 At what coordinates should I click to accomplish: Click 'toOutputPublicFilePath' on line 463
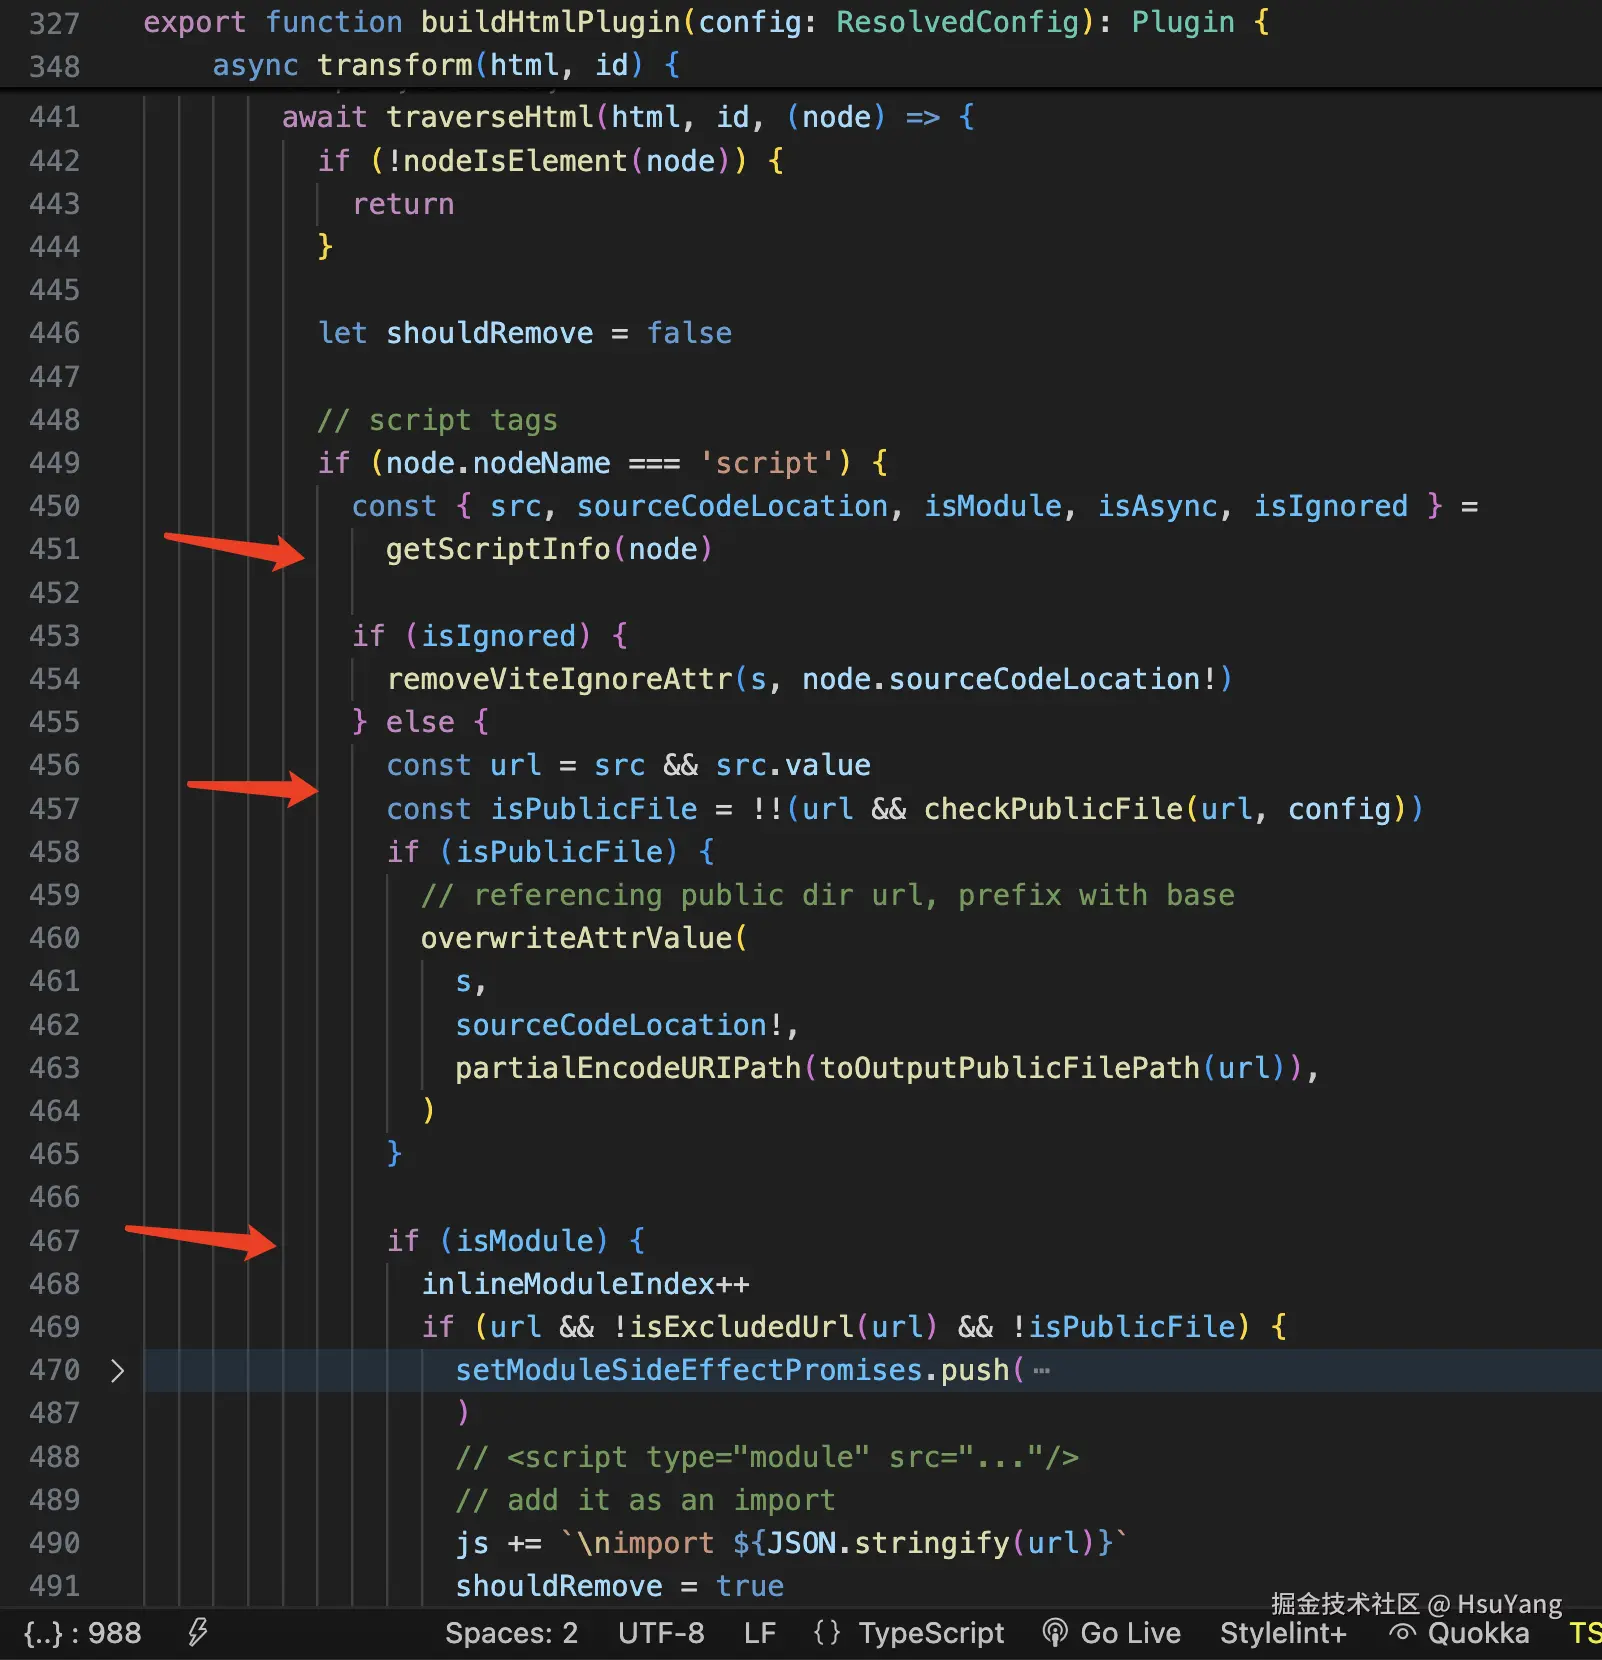pyautogui.click(x=1010, y=1068)
